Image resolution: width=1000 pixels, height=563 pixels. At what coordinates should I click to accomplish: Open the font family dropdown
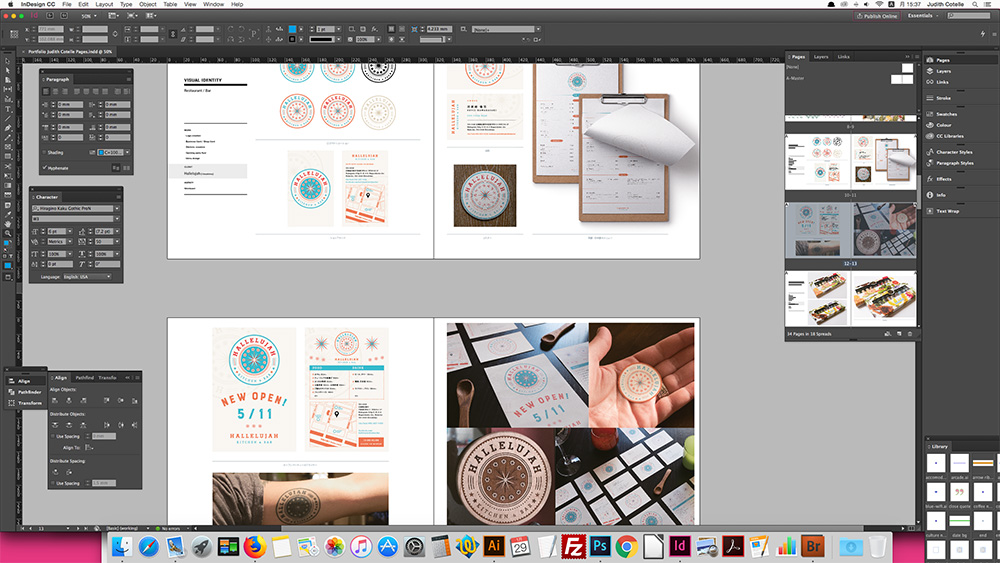pyautogui.click(x=117, y=208)
